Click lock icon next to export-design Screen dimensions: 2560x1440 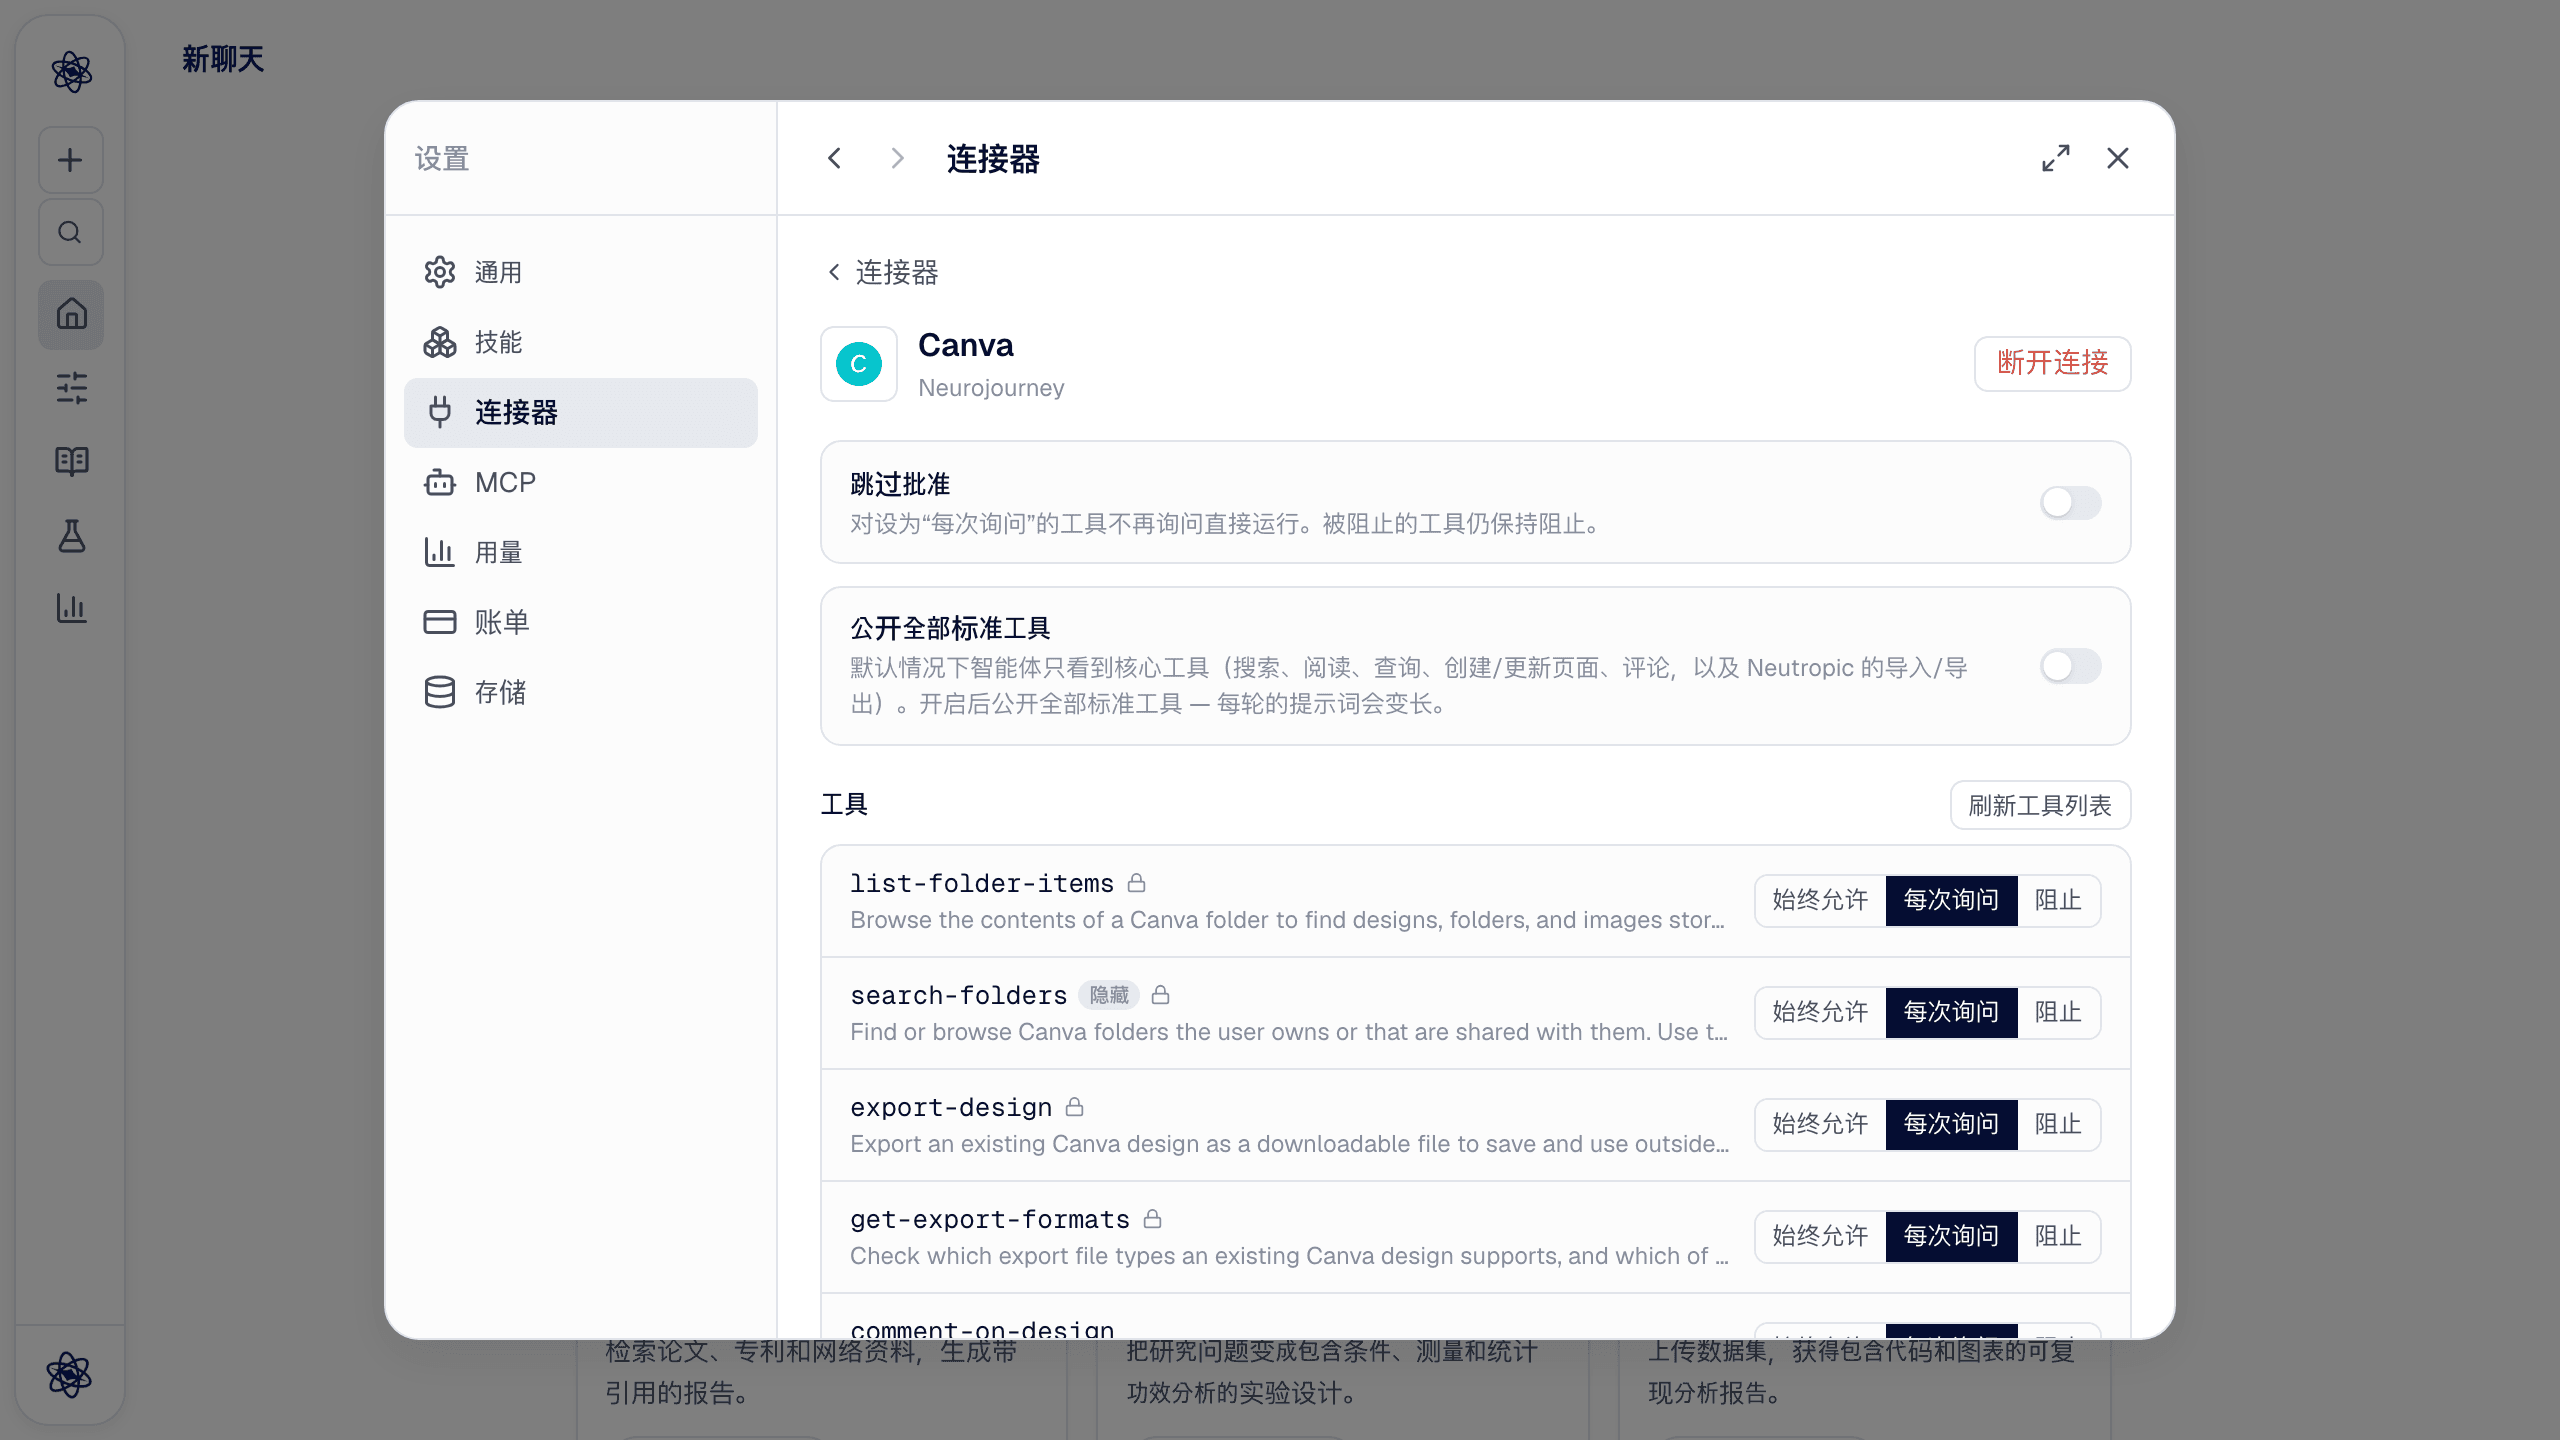(x=1075, y=1107)
